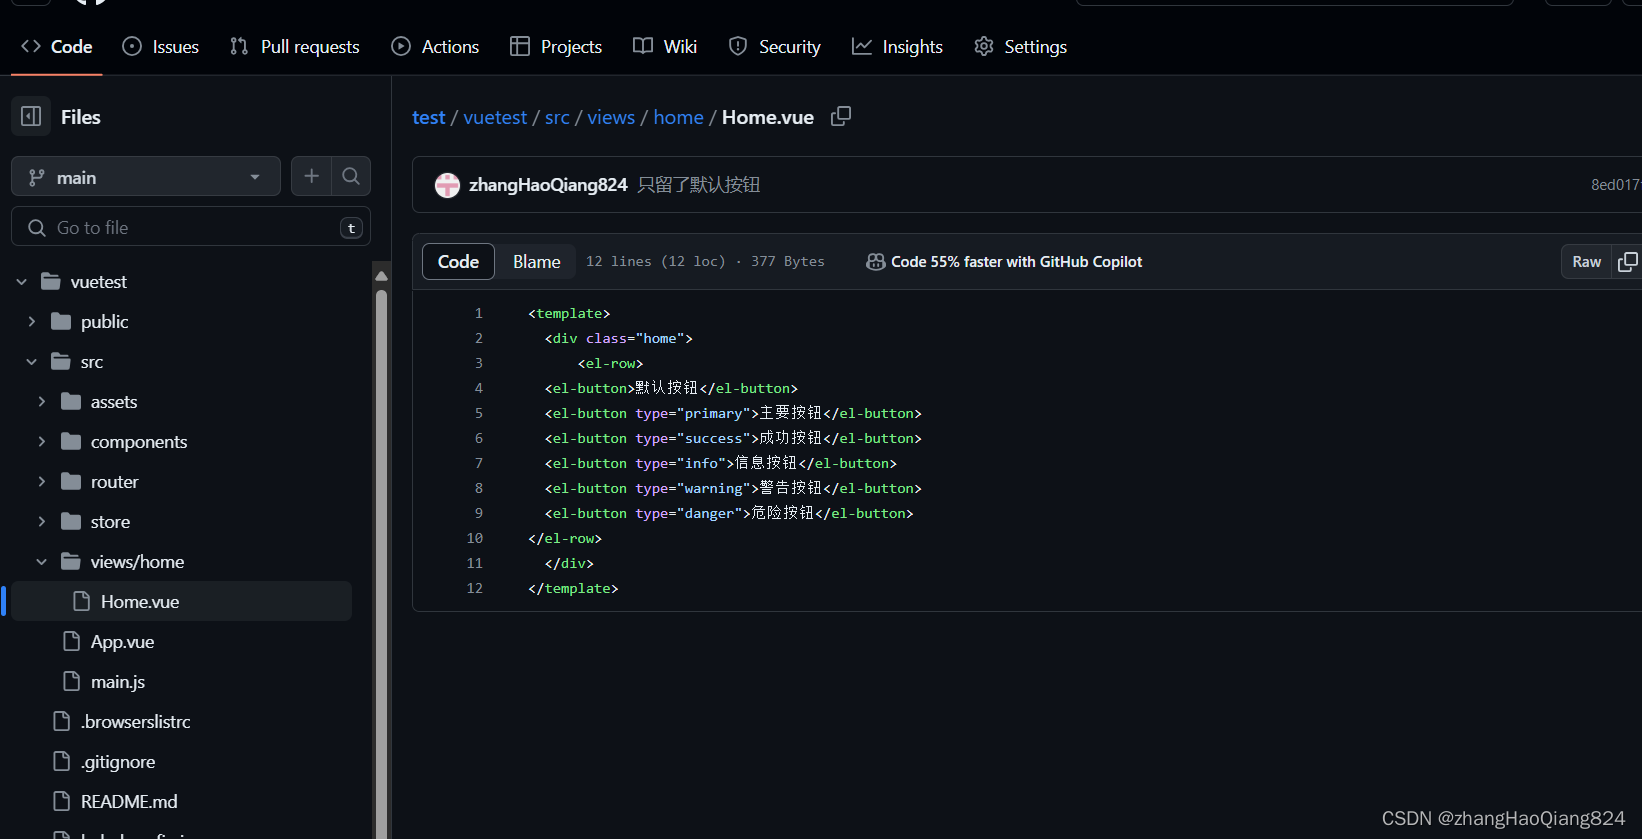Viewport: 1642px width, 839px height.
Task: Click the store folder icon
Action: coord(71,521)
